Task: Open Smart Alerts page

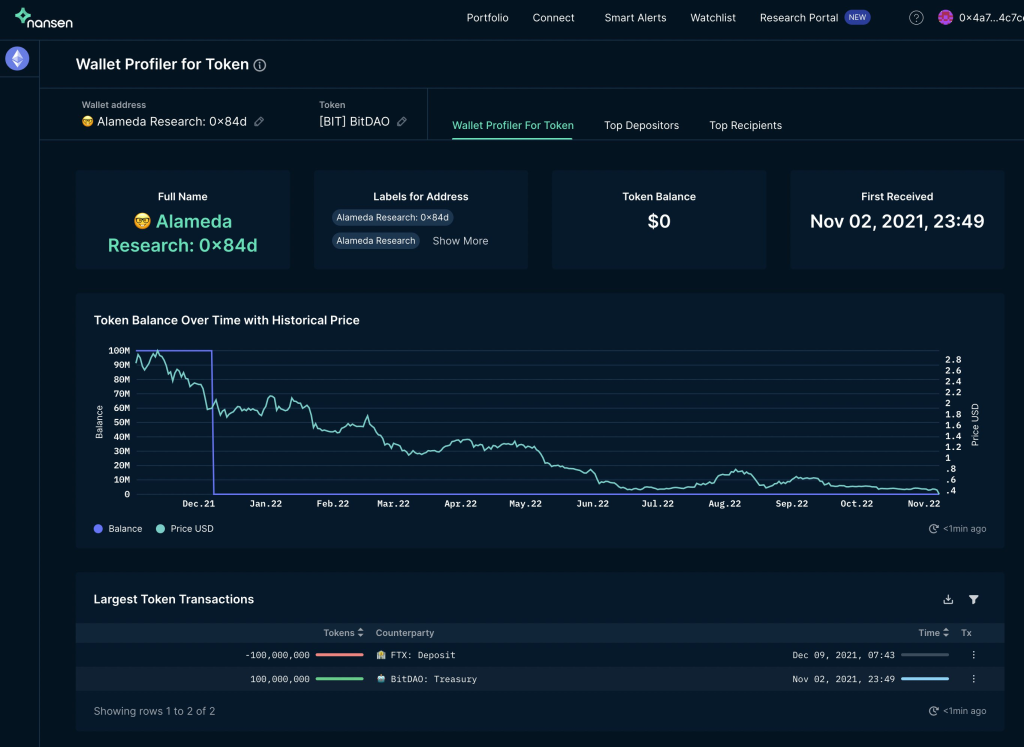Action: [x=635, y=18]
